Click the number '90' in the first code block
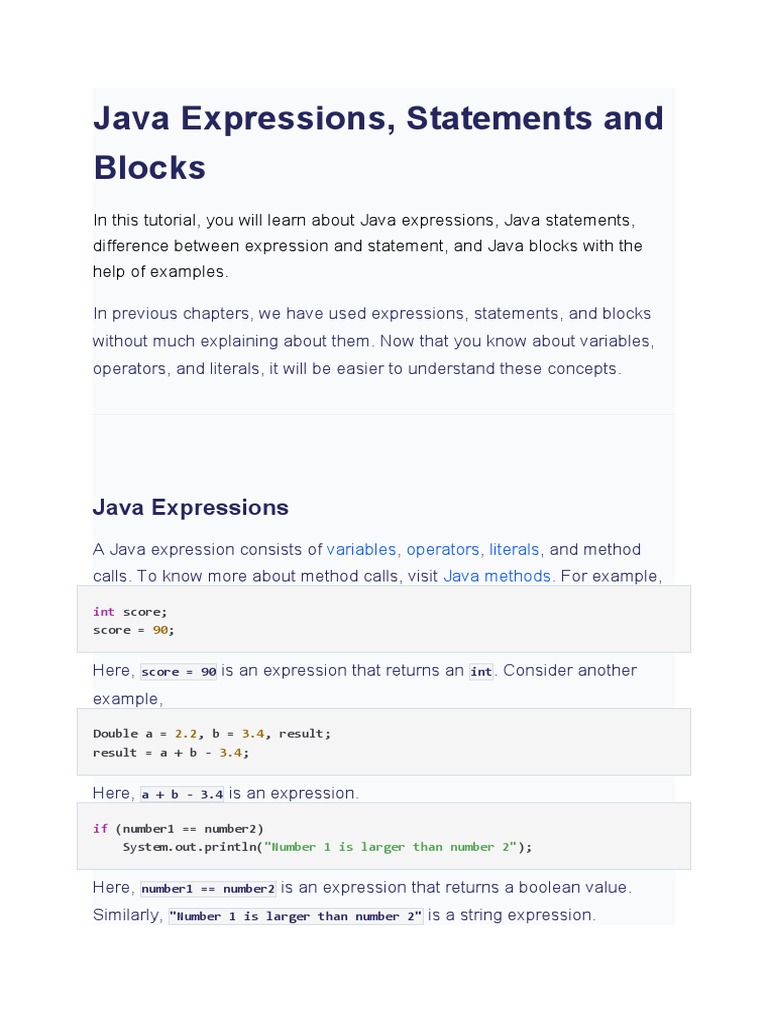This screenshot has width=768, height=1024. [160, 630]
